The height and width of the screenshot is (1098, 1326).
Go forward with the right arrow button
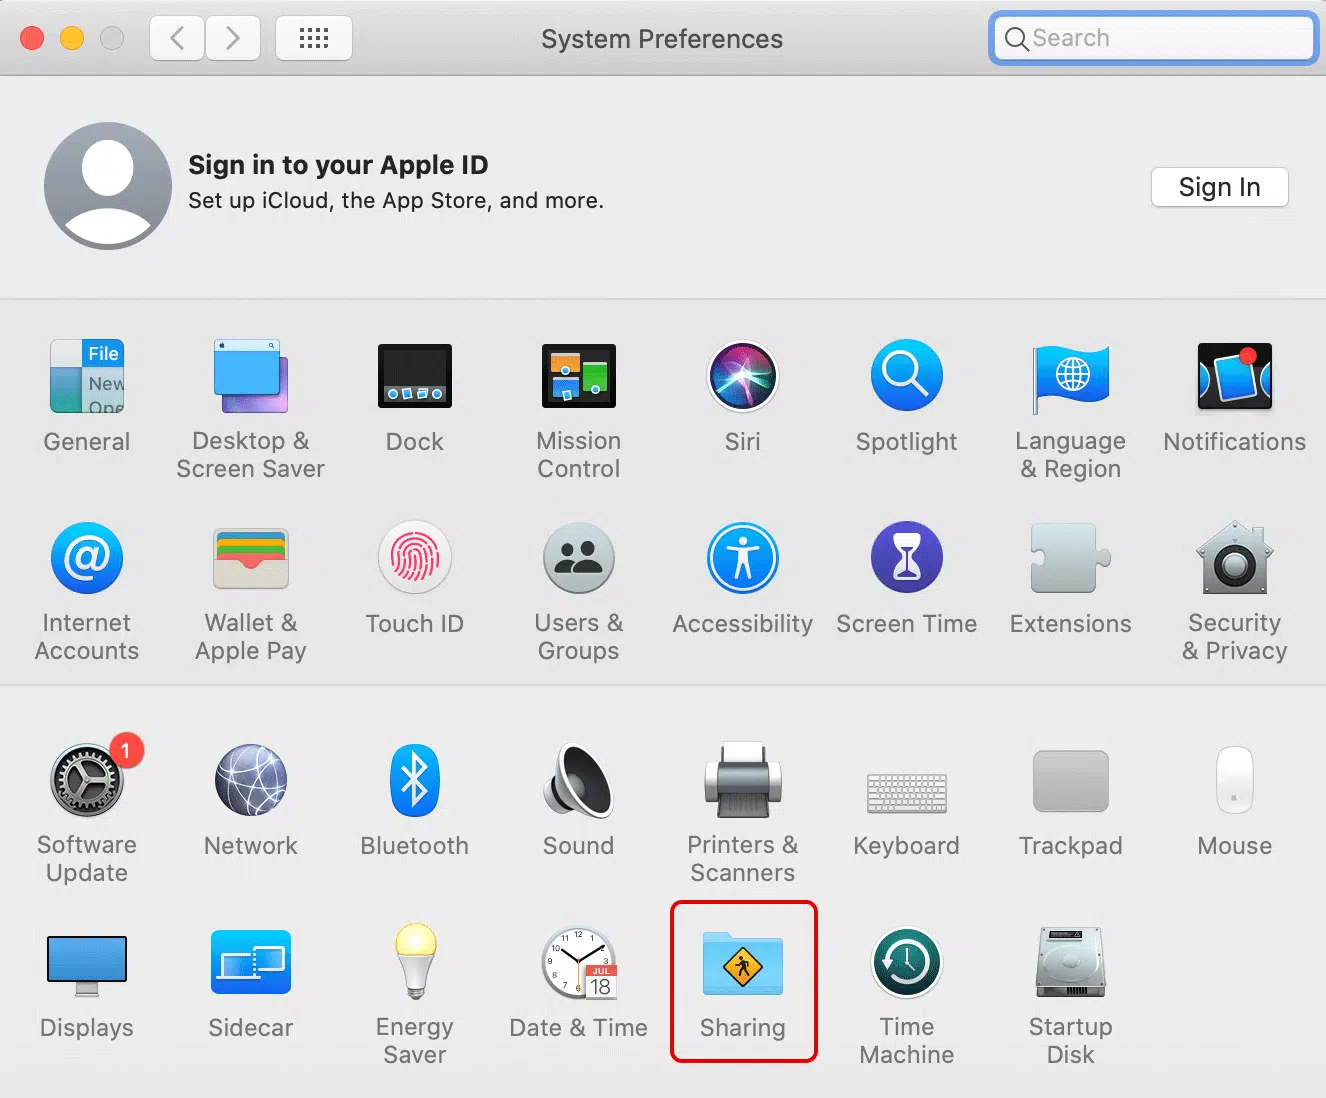pyautogui.click(x=233, y=39)
